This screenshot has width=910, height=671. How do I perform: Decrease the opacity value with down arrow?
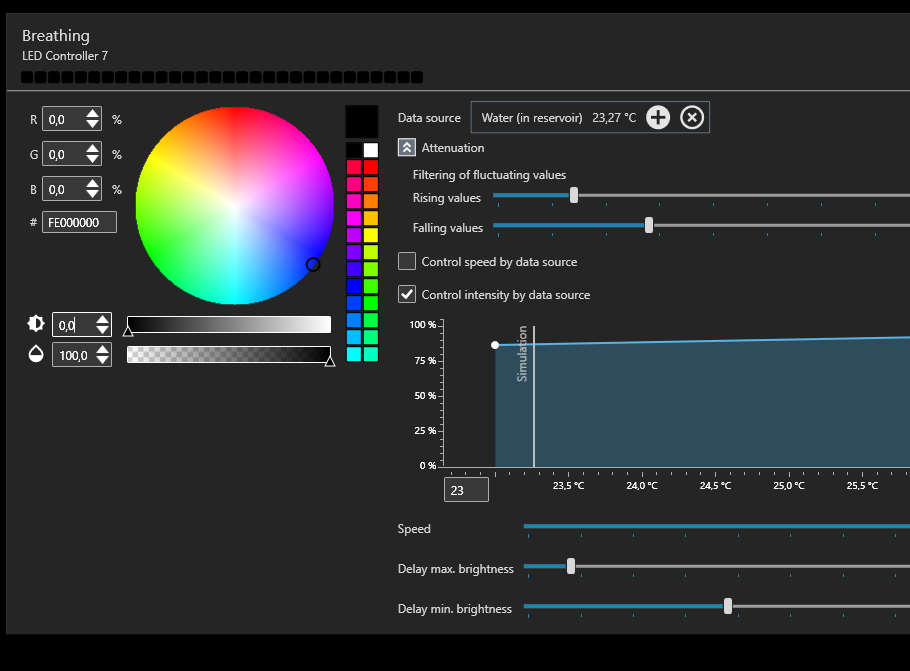pos(103,360)
